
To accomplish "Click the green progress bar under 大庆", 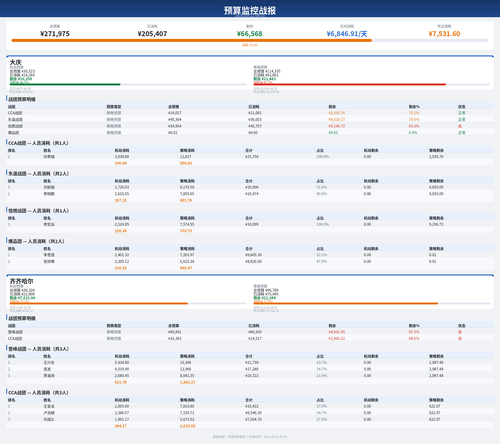I will [x=65, y=84].
